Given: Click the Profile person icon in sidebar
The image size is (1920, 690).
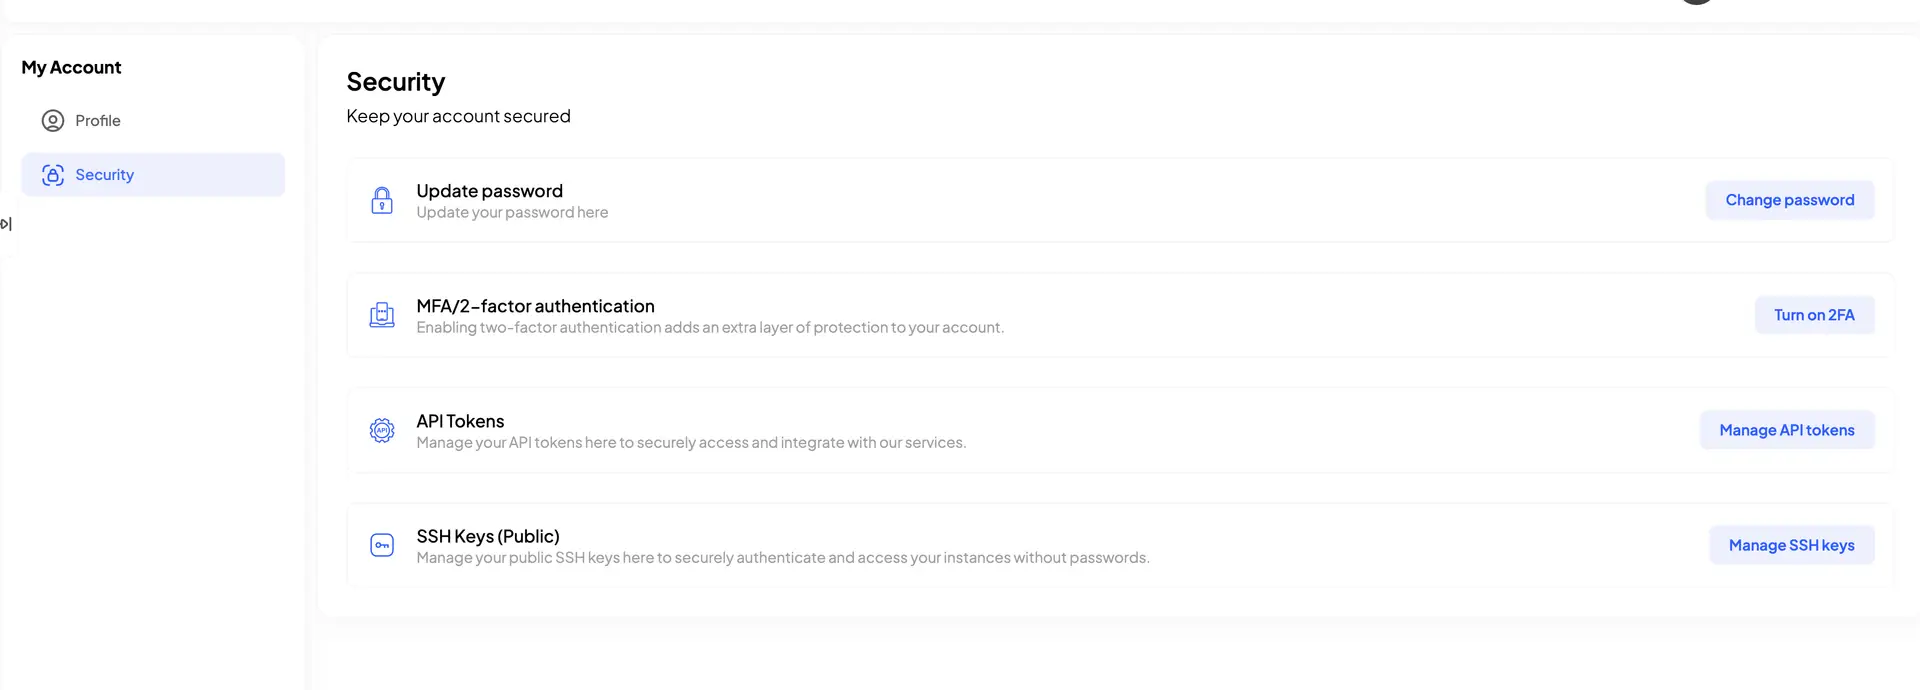Looking at the screenshot, I should coord(52,120).
